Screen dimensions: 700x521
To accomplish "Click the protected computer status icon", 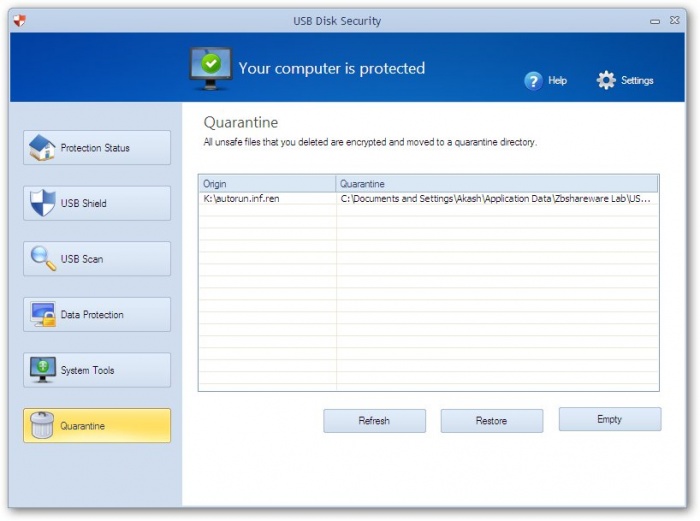I will (x=210, y=68).
